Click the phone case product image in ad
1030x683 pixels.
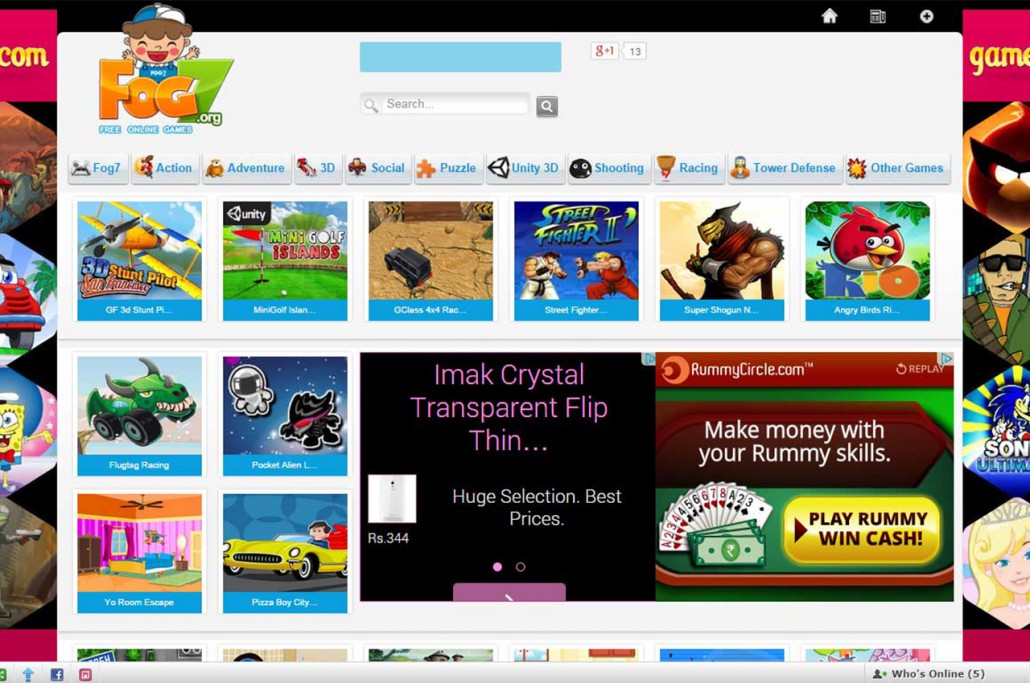point(392,498)
